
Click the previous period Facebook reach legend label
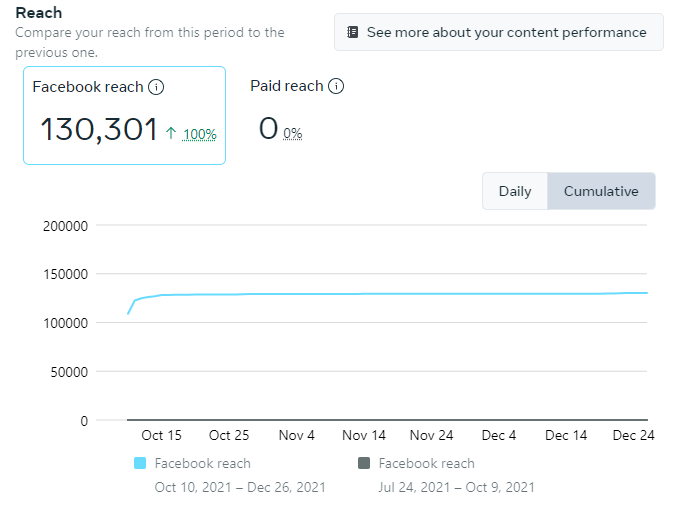point(426,463)
